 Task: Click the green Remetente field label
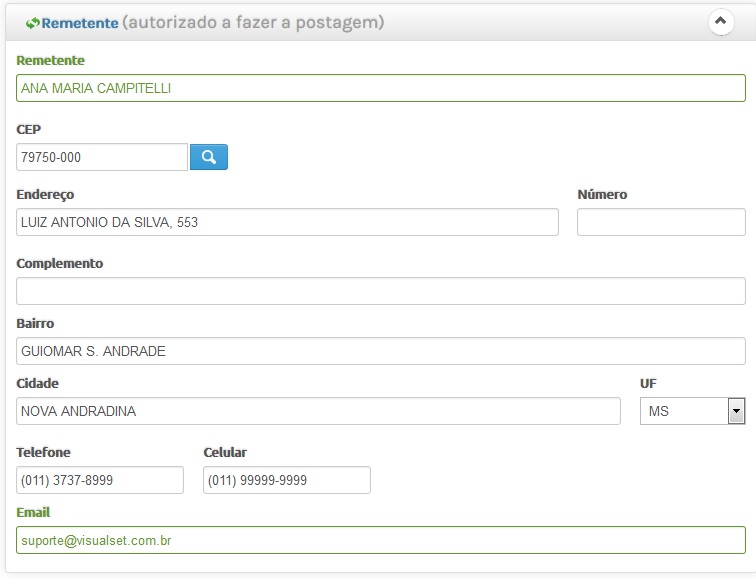pos(51,60)
